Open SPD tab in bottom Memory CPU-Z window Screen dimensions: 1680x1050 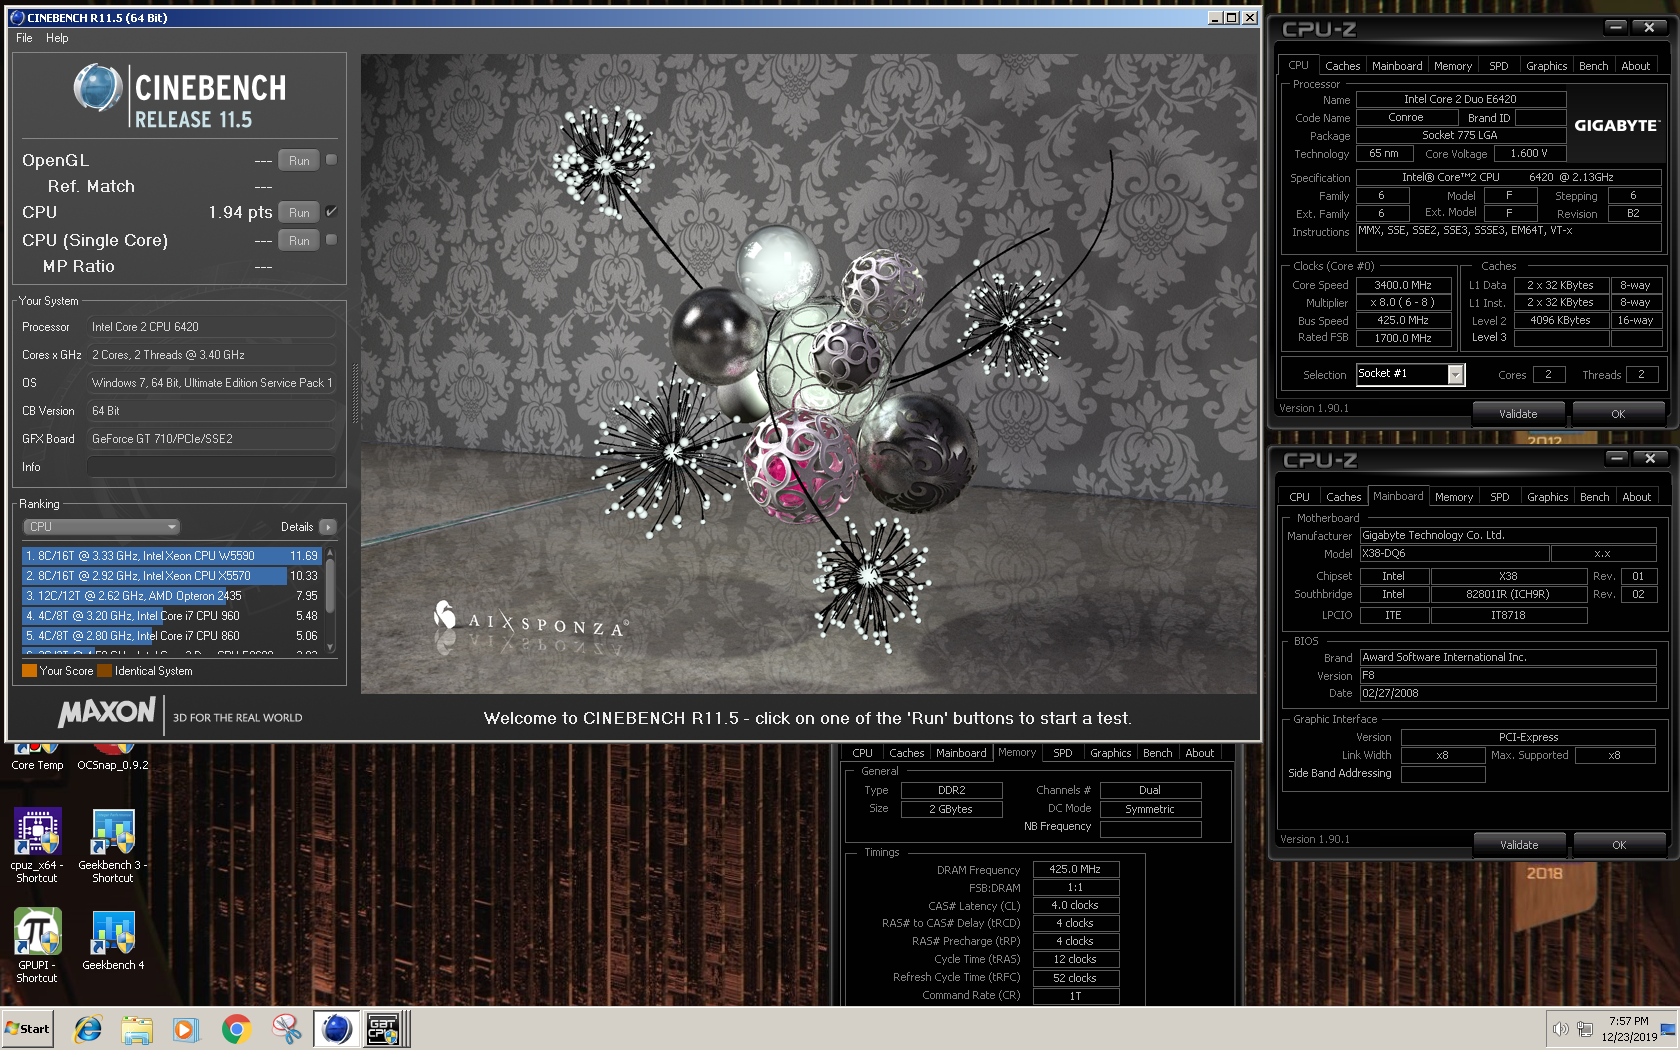point(1063,753)
